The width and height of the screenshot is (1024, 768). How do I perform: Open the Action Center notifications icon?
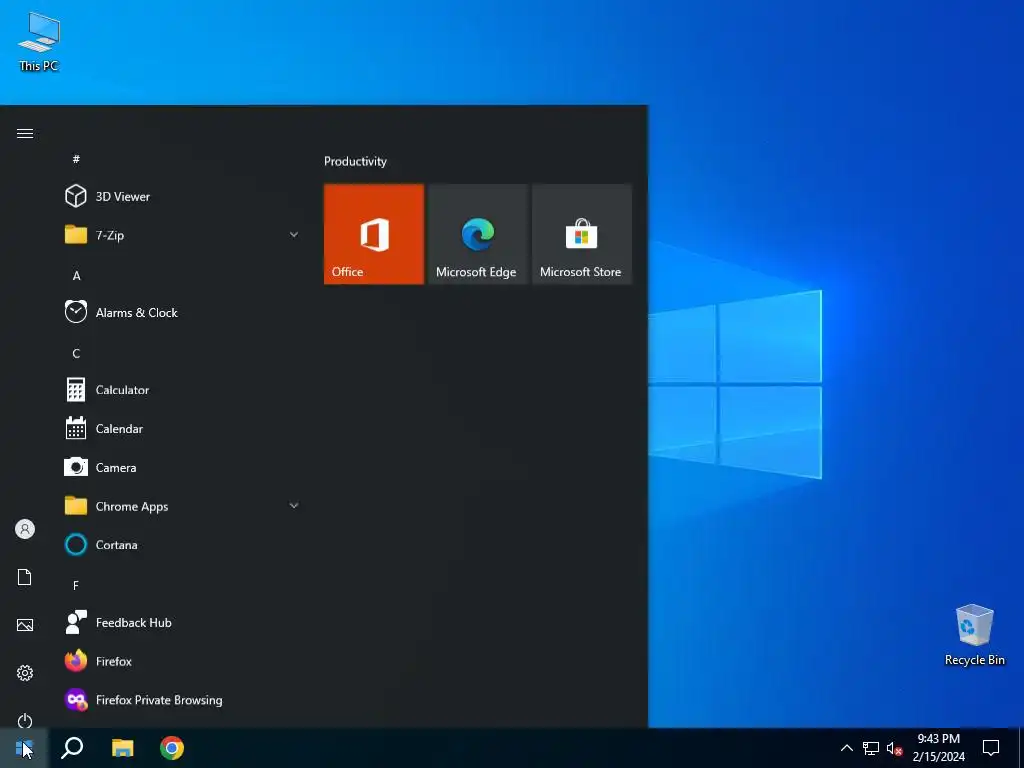click(x=991, y=748)
